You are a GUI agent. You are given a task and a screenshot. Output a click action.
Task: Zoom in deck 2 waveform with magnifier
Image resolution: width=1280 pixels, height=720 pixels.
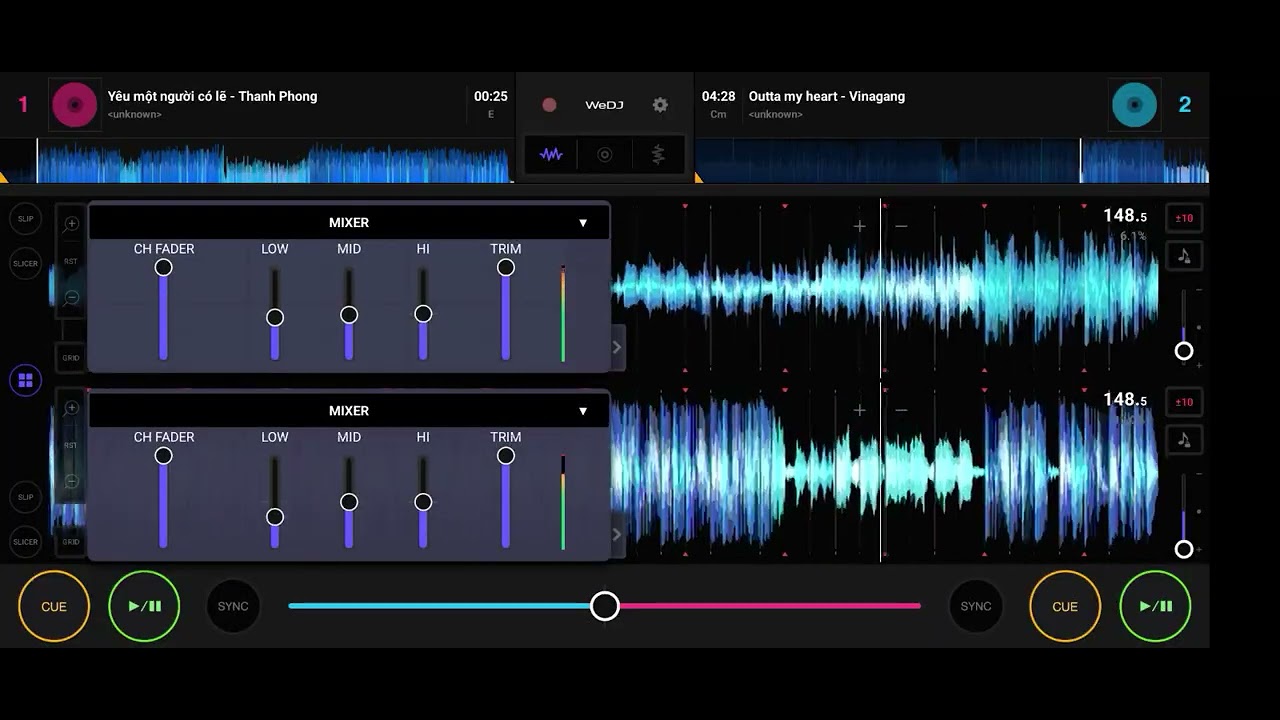(71, 408)
